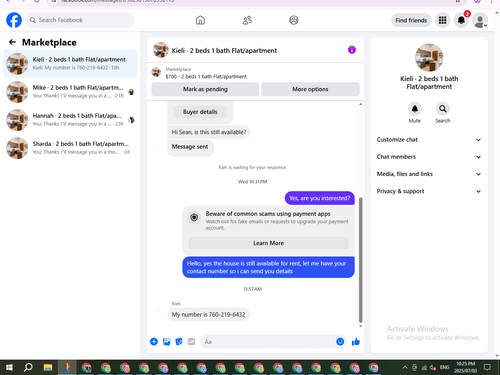Click the 'Hi Sean, is this still available?' message
The height and width of the screenshot is (375, 500).
point(209,132)
